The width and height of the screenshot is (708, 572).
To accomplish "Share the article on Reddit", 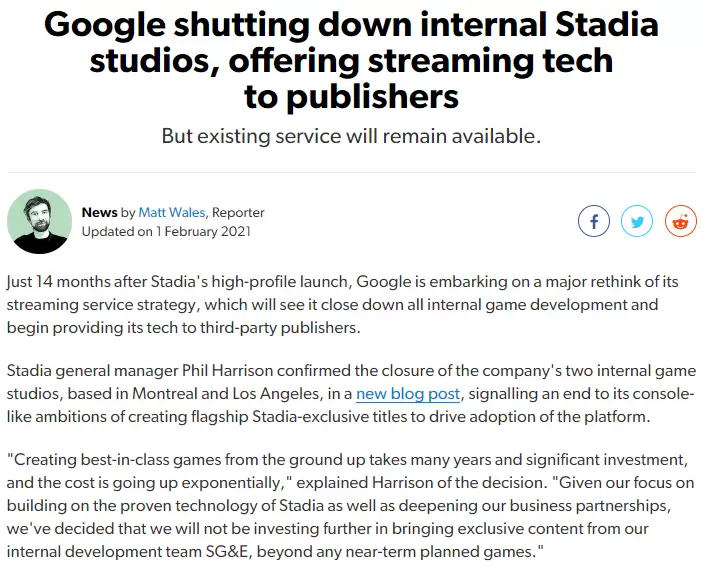I will point(680,221).
